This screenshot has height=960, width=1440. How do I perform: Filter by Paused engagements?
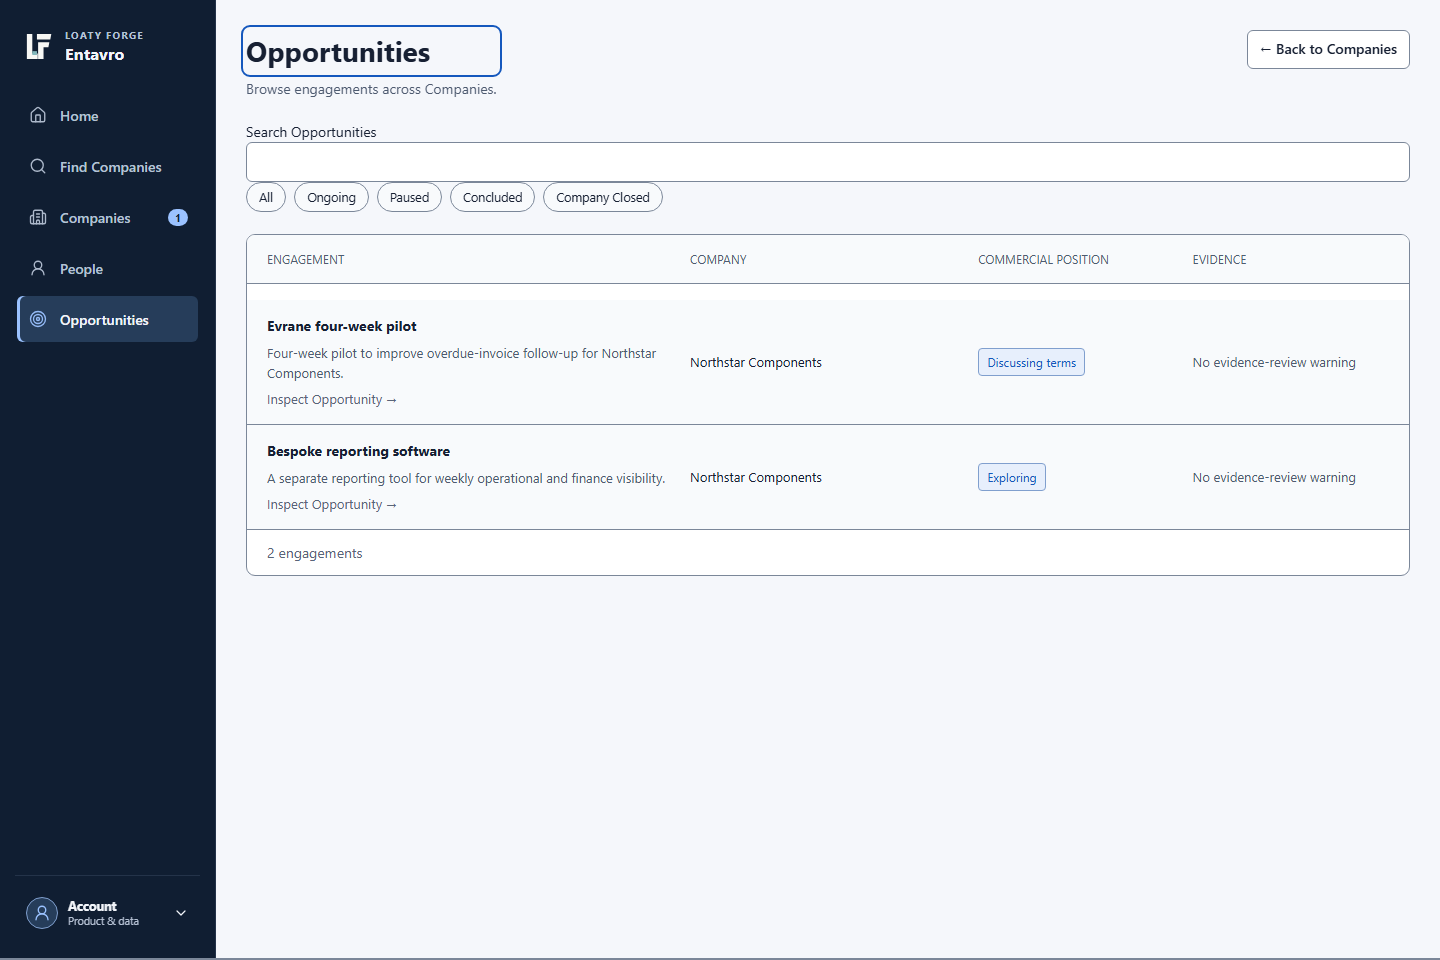[x=409, y=197]
